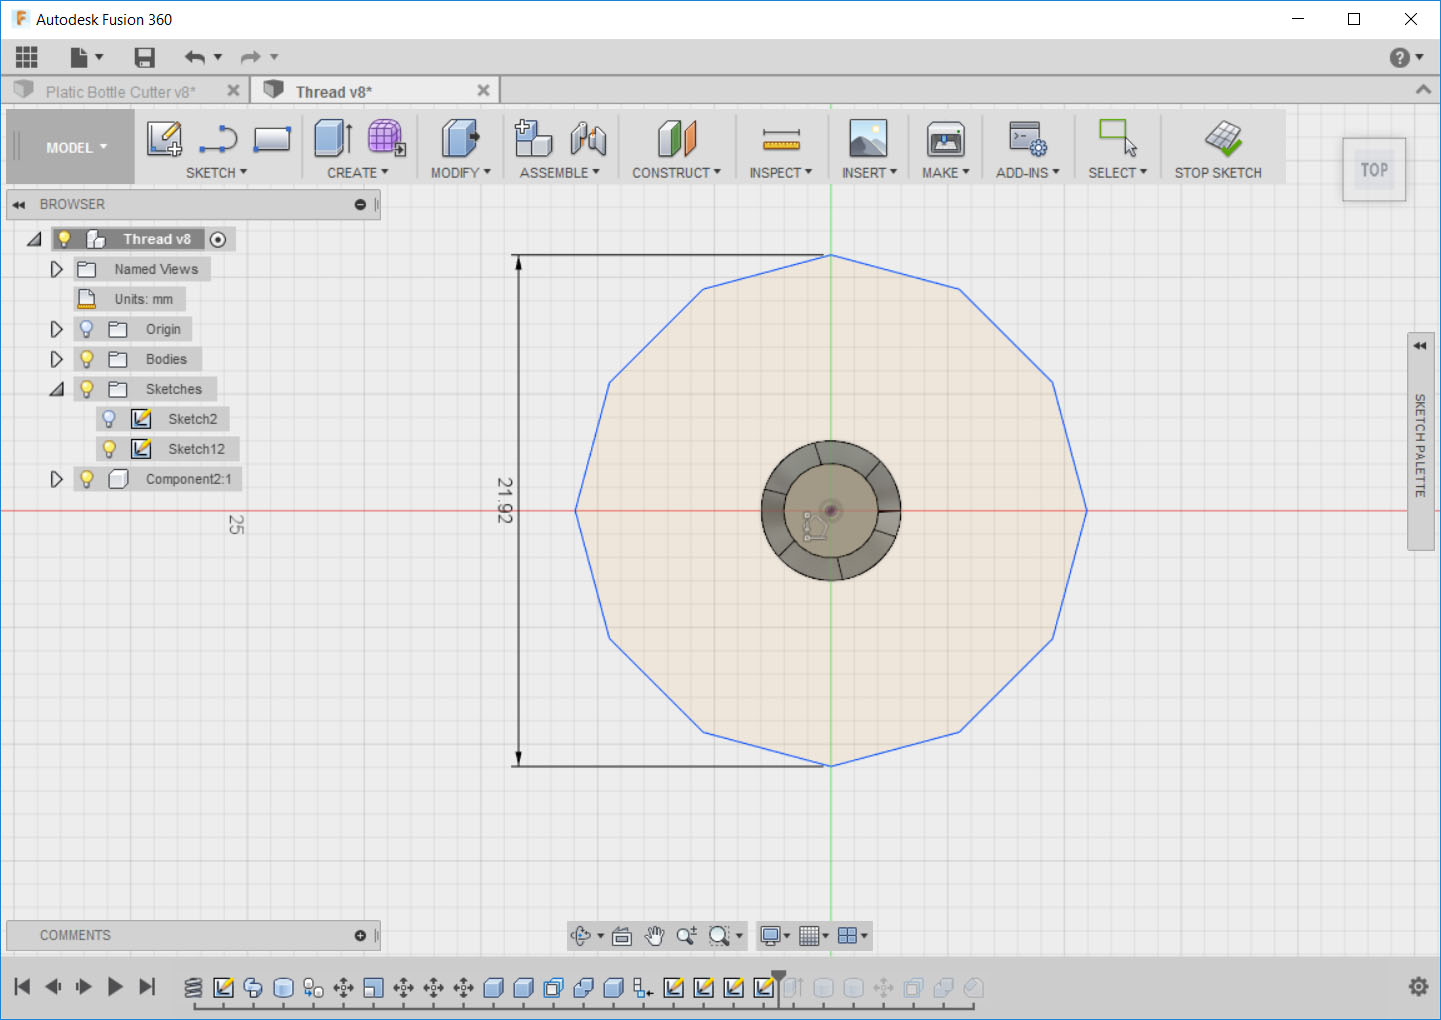The height and width of the screenshot is (1020, 1441).
Task: Hide the Bodies folder
Action: (86, 358)
